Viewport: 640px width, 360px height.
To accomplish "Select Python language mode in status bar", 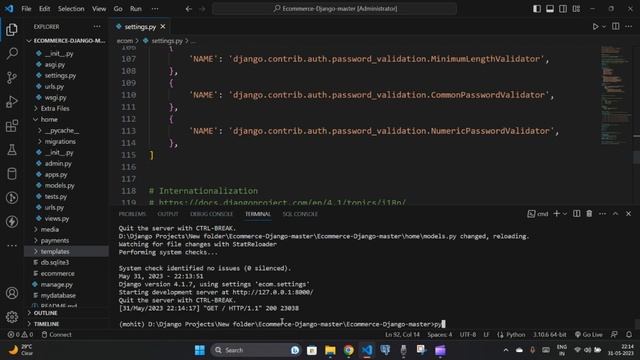I will point(516,334).
